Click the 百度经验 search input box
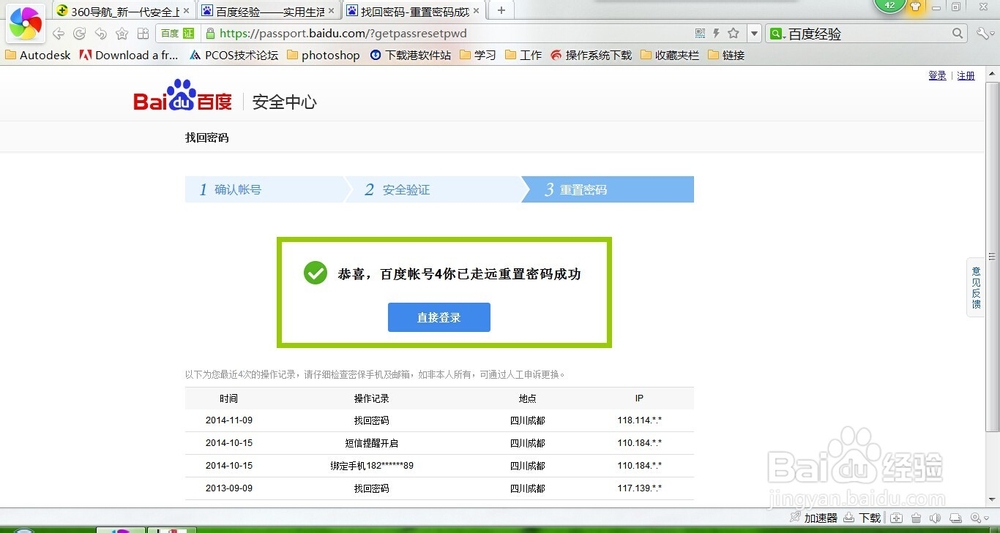The image size is (1000, 533). click(867, 34)
